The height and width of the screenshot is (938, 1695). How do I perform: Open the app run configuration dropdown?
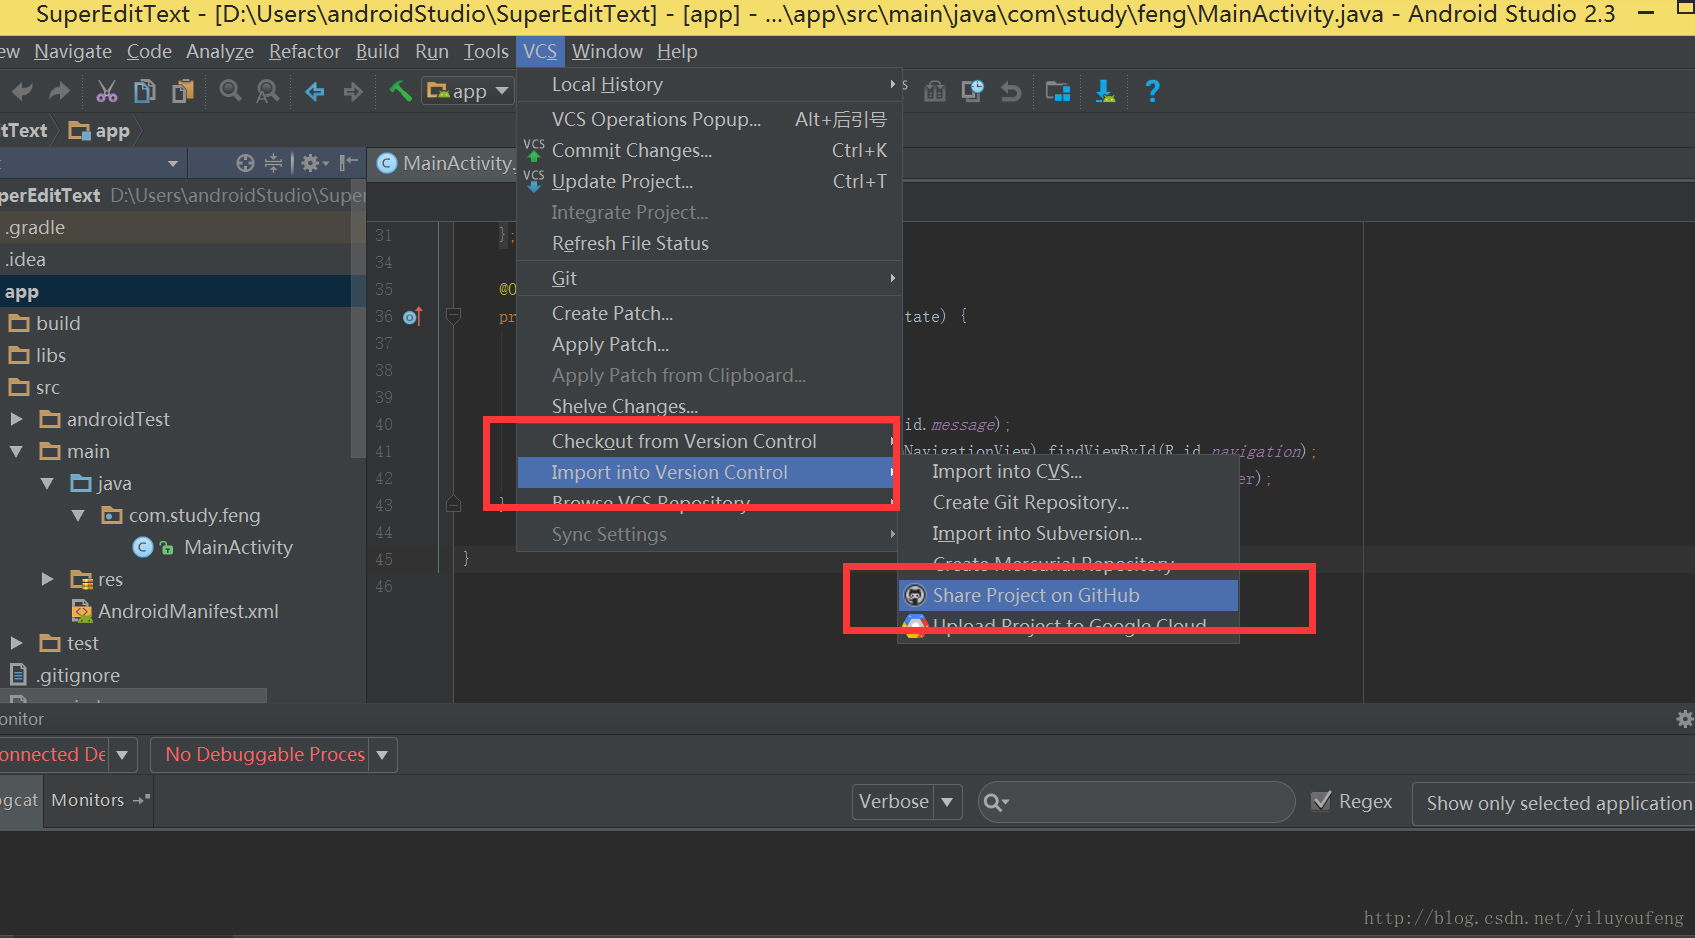click(x=467, y=91)
